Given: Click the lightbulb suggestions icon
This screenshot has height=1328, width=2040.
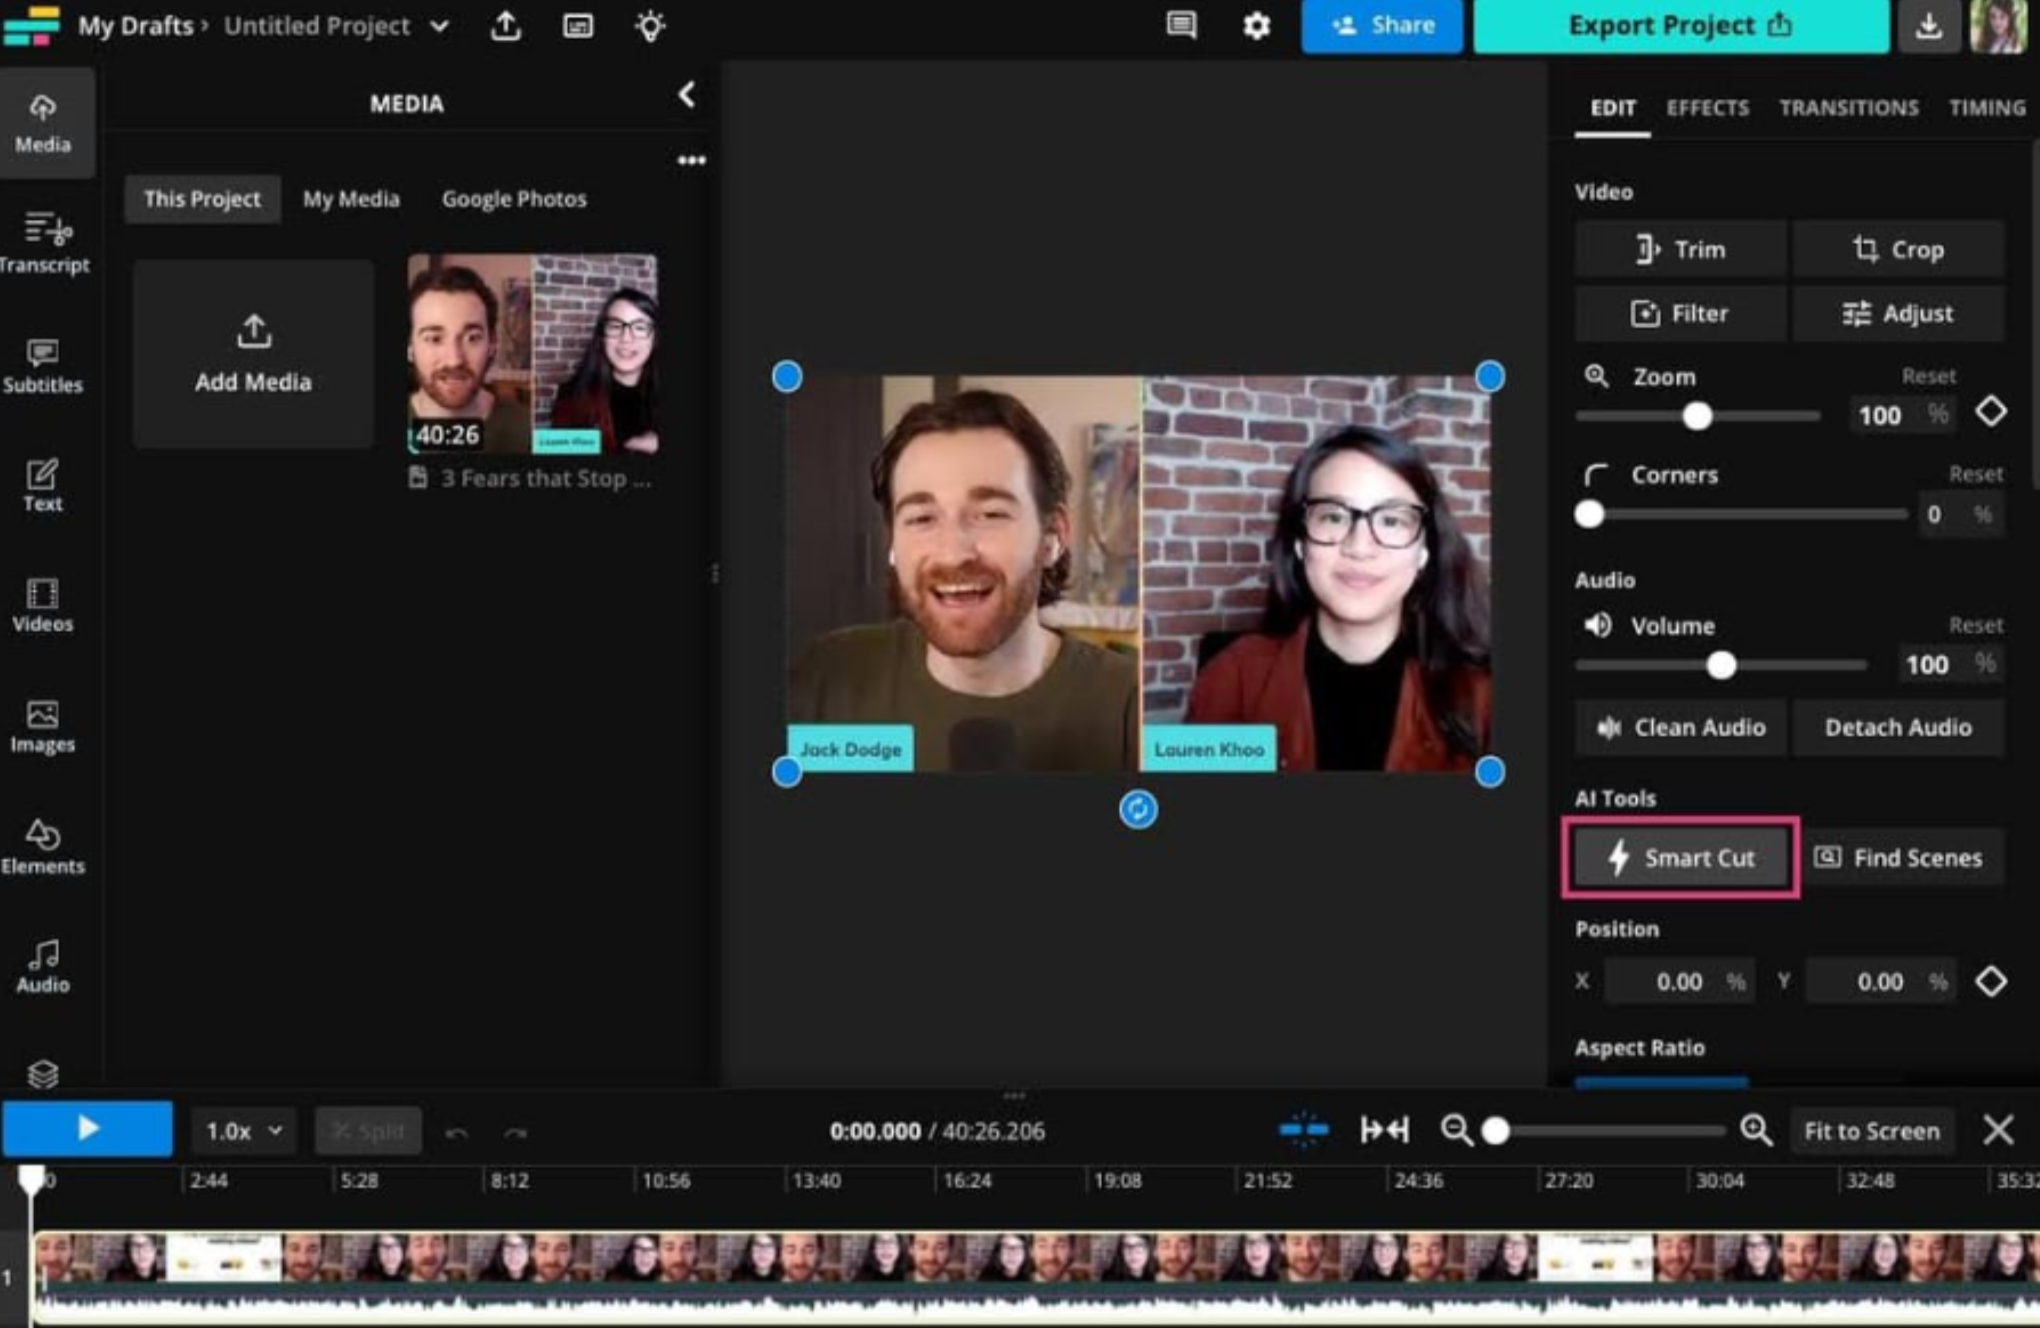Looking at the screenshot, I should (650, 27).
